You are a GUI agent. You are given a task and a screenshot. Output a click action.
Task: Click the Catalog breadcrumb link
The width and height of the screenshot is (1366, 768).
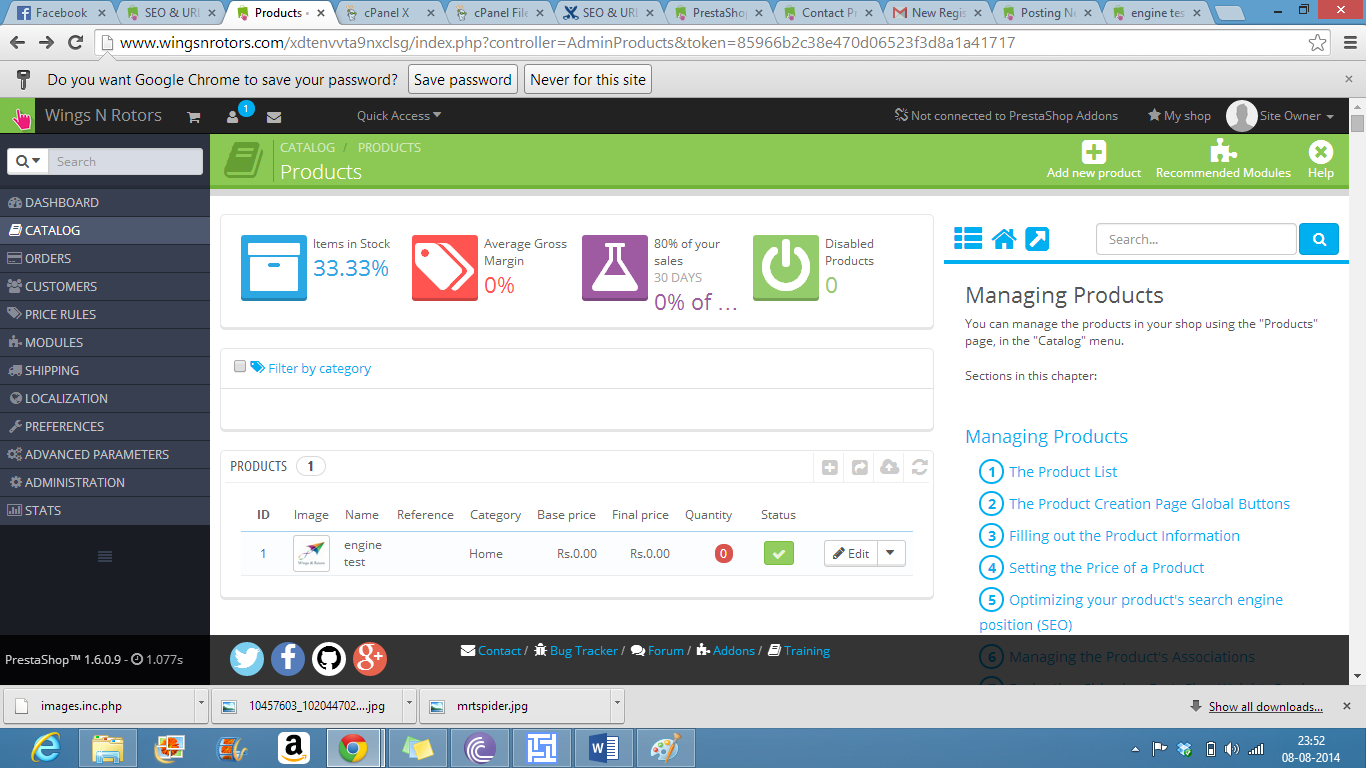[307, 147]
